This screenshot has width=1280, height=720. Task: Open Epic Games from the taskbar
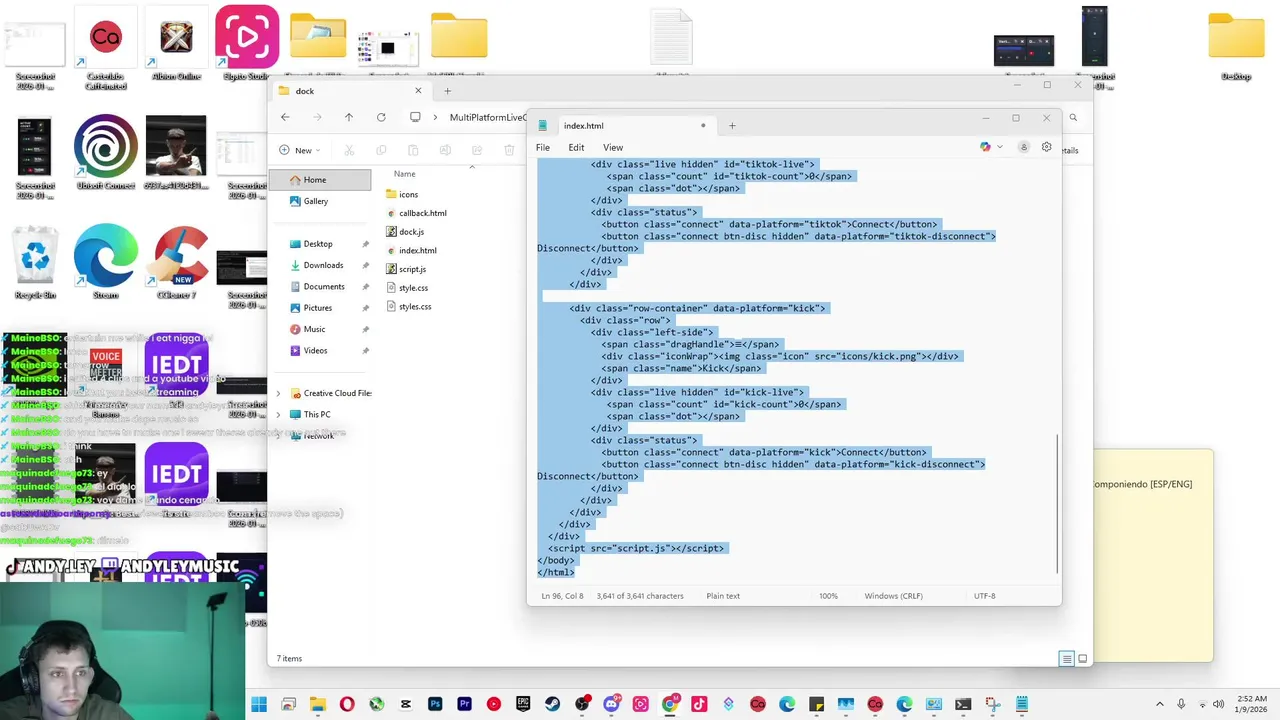pyautogui.click(x=523, y=705)
